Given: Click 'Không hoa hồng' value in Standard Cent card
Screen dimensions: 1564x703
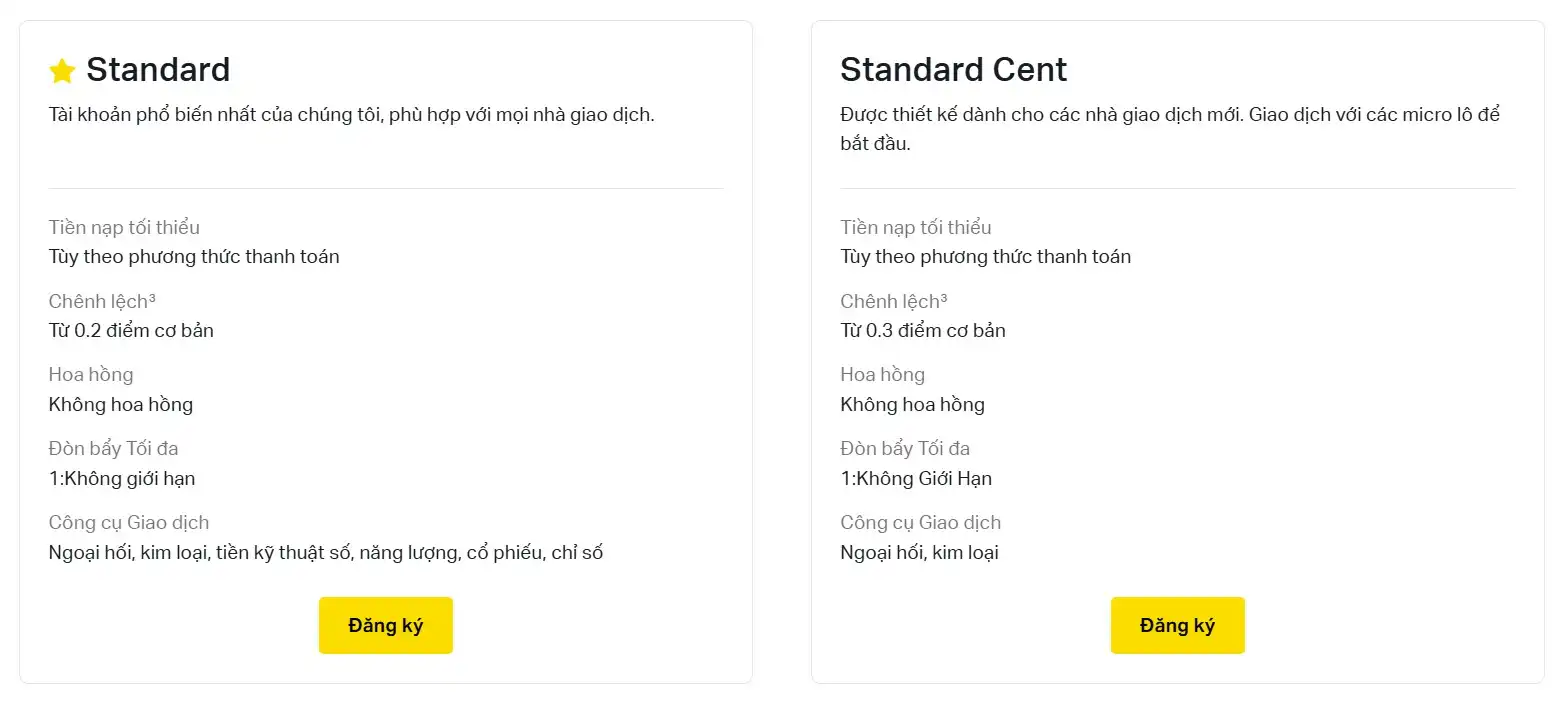Looking at the screenshot, I should 912,404.
